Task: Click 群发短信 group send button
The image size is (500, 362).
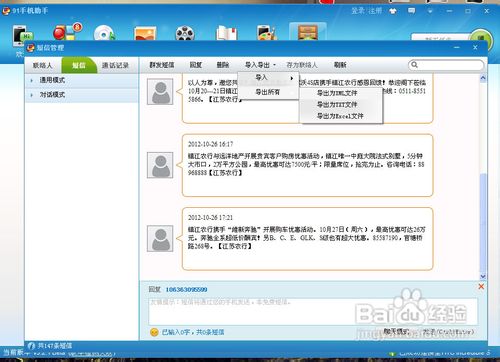Action: coord(162,65)
